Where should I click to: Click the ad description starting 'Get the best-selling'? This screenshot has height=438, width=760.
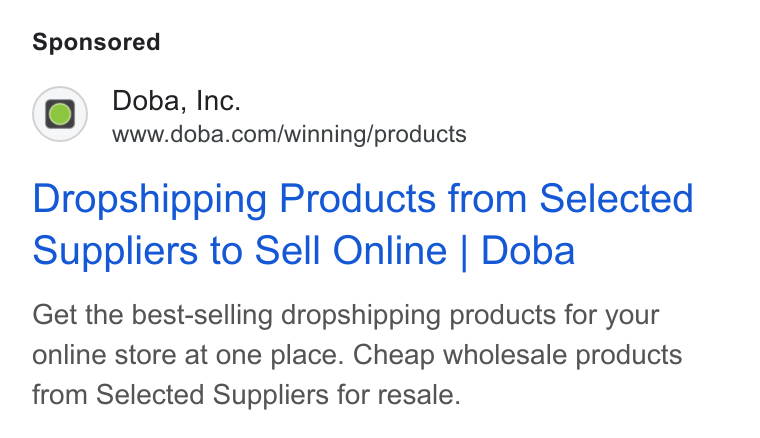pos(357,355)
